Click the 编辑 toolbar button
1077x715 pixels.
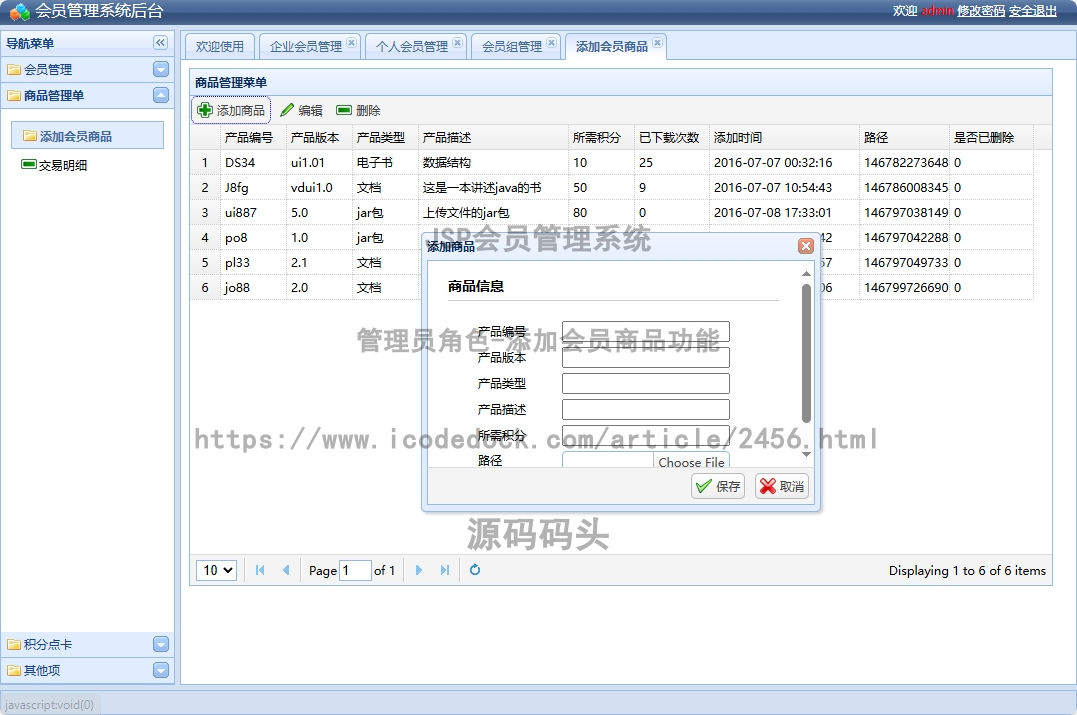(302, 110)
